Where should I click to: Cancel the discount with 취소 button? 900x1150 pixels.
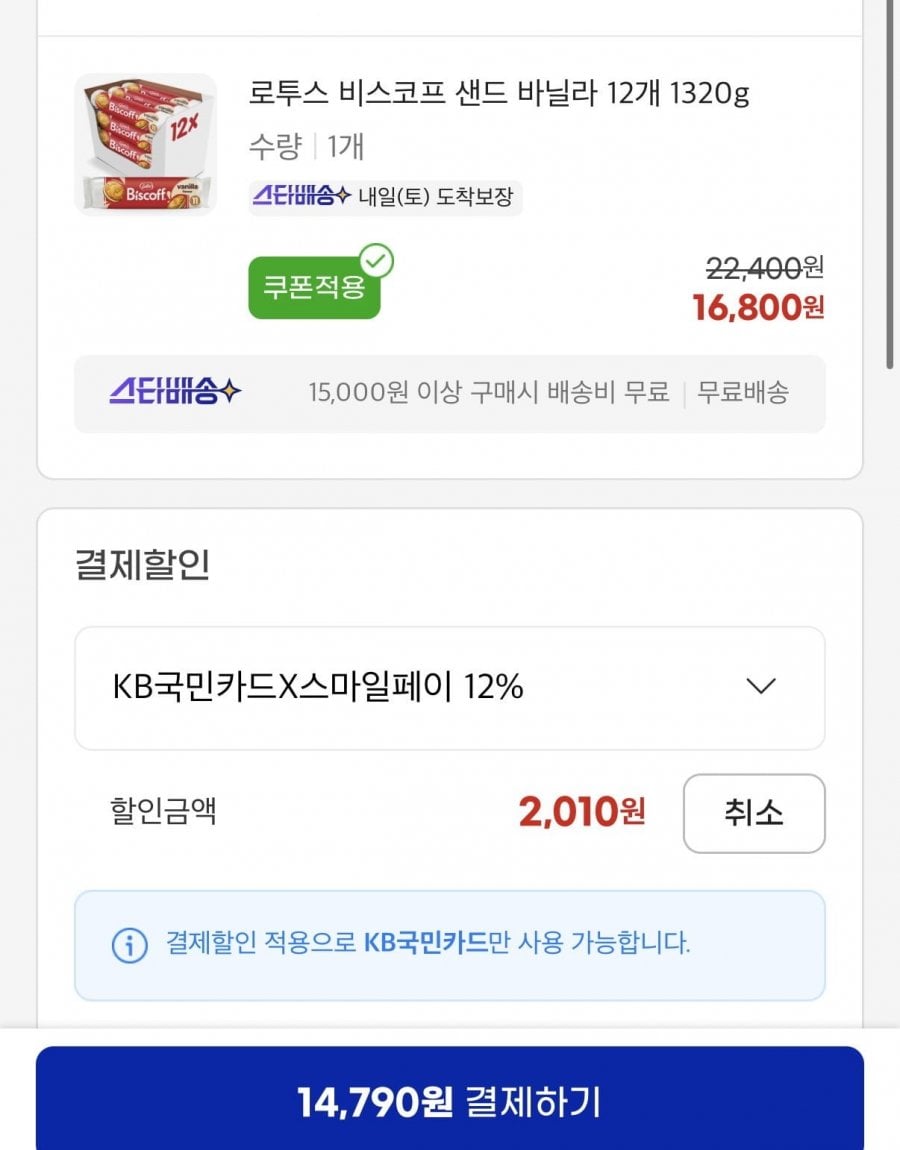[x=754, y=813]
